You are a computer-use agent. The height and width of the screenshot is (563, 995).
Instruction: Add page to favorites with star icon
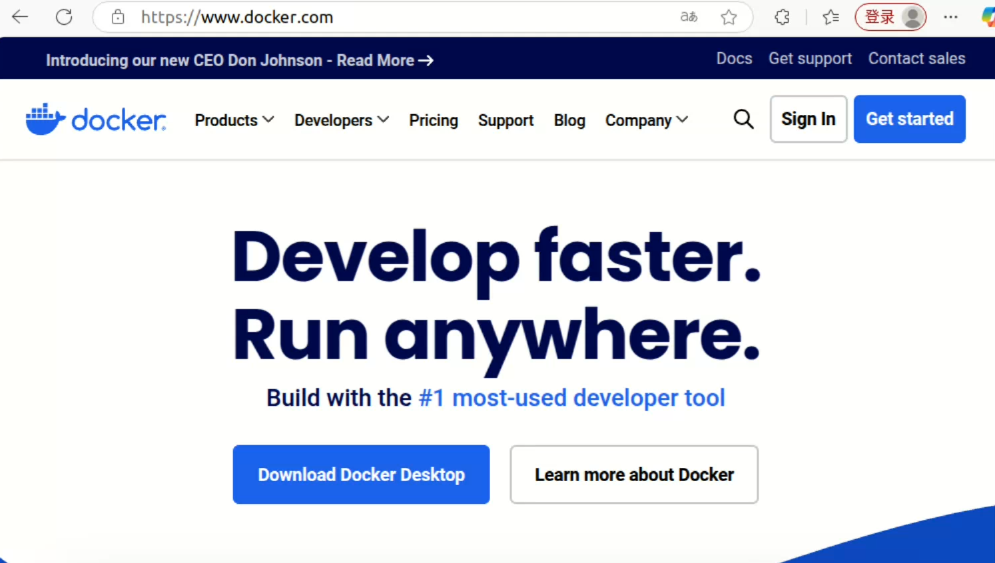(x=728, y=17)
